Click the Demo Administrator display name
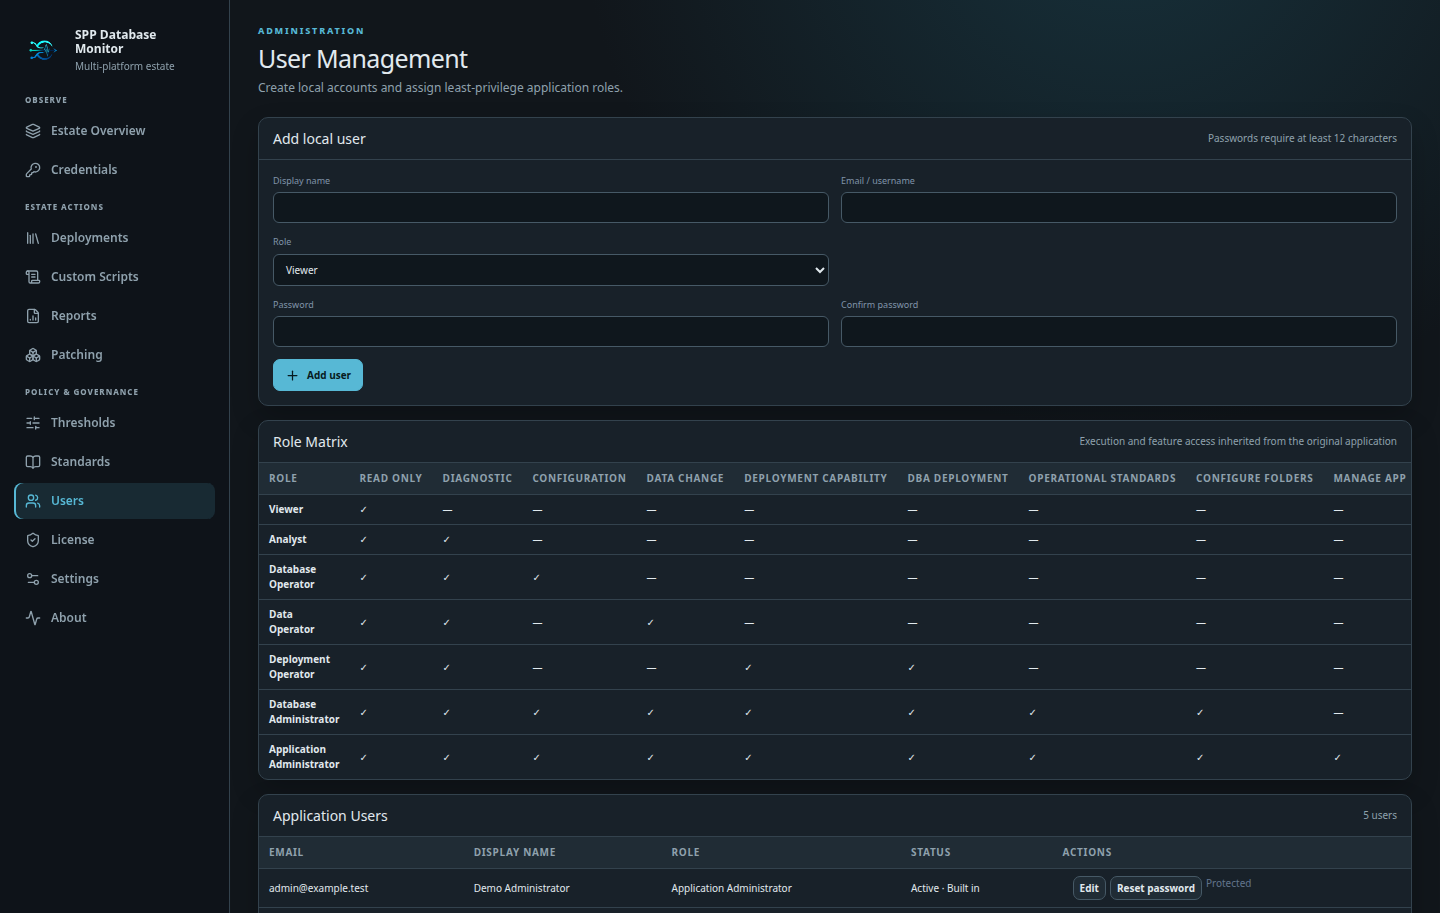The height and width of the screenshot is (913, 1440). point(522,888)
